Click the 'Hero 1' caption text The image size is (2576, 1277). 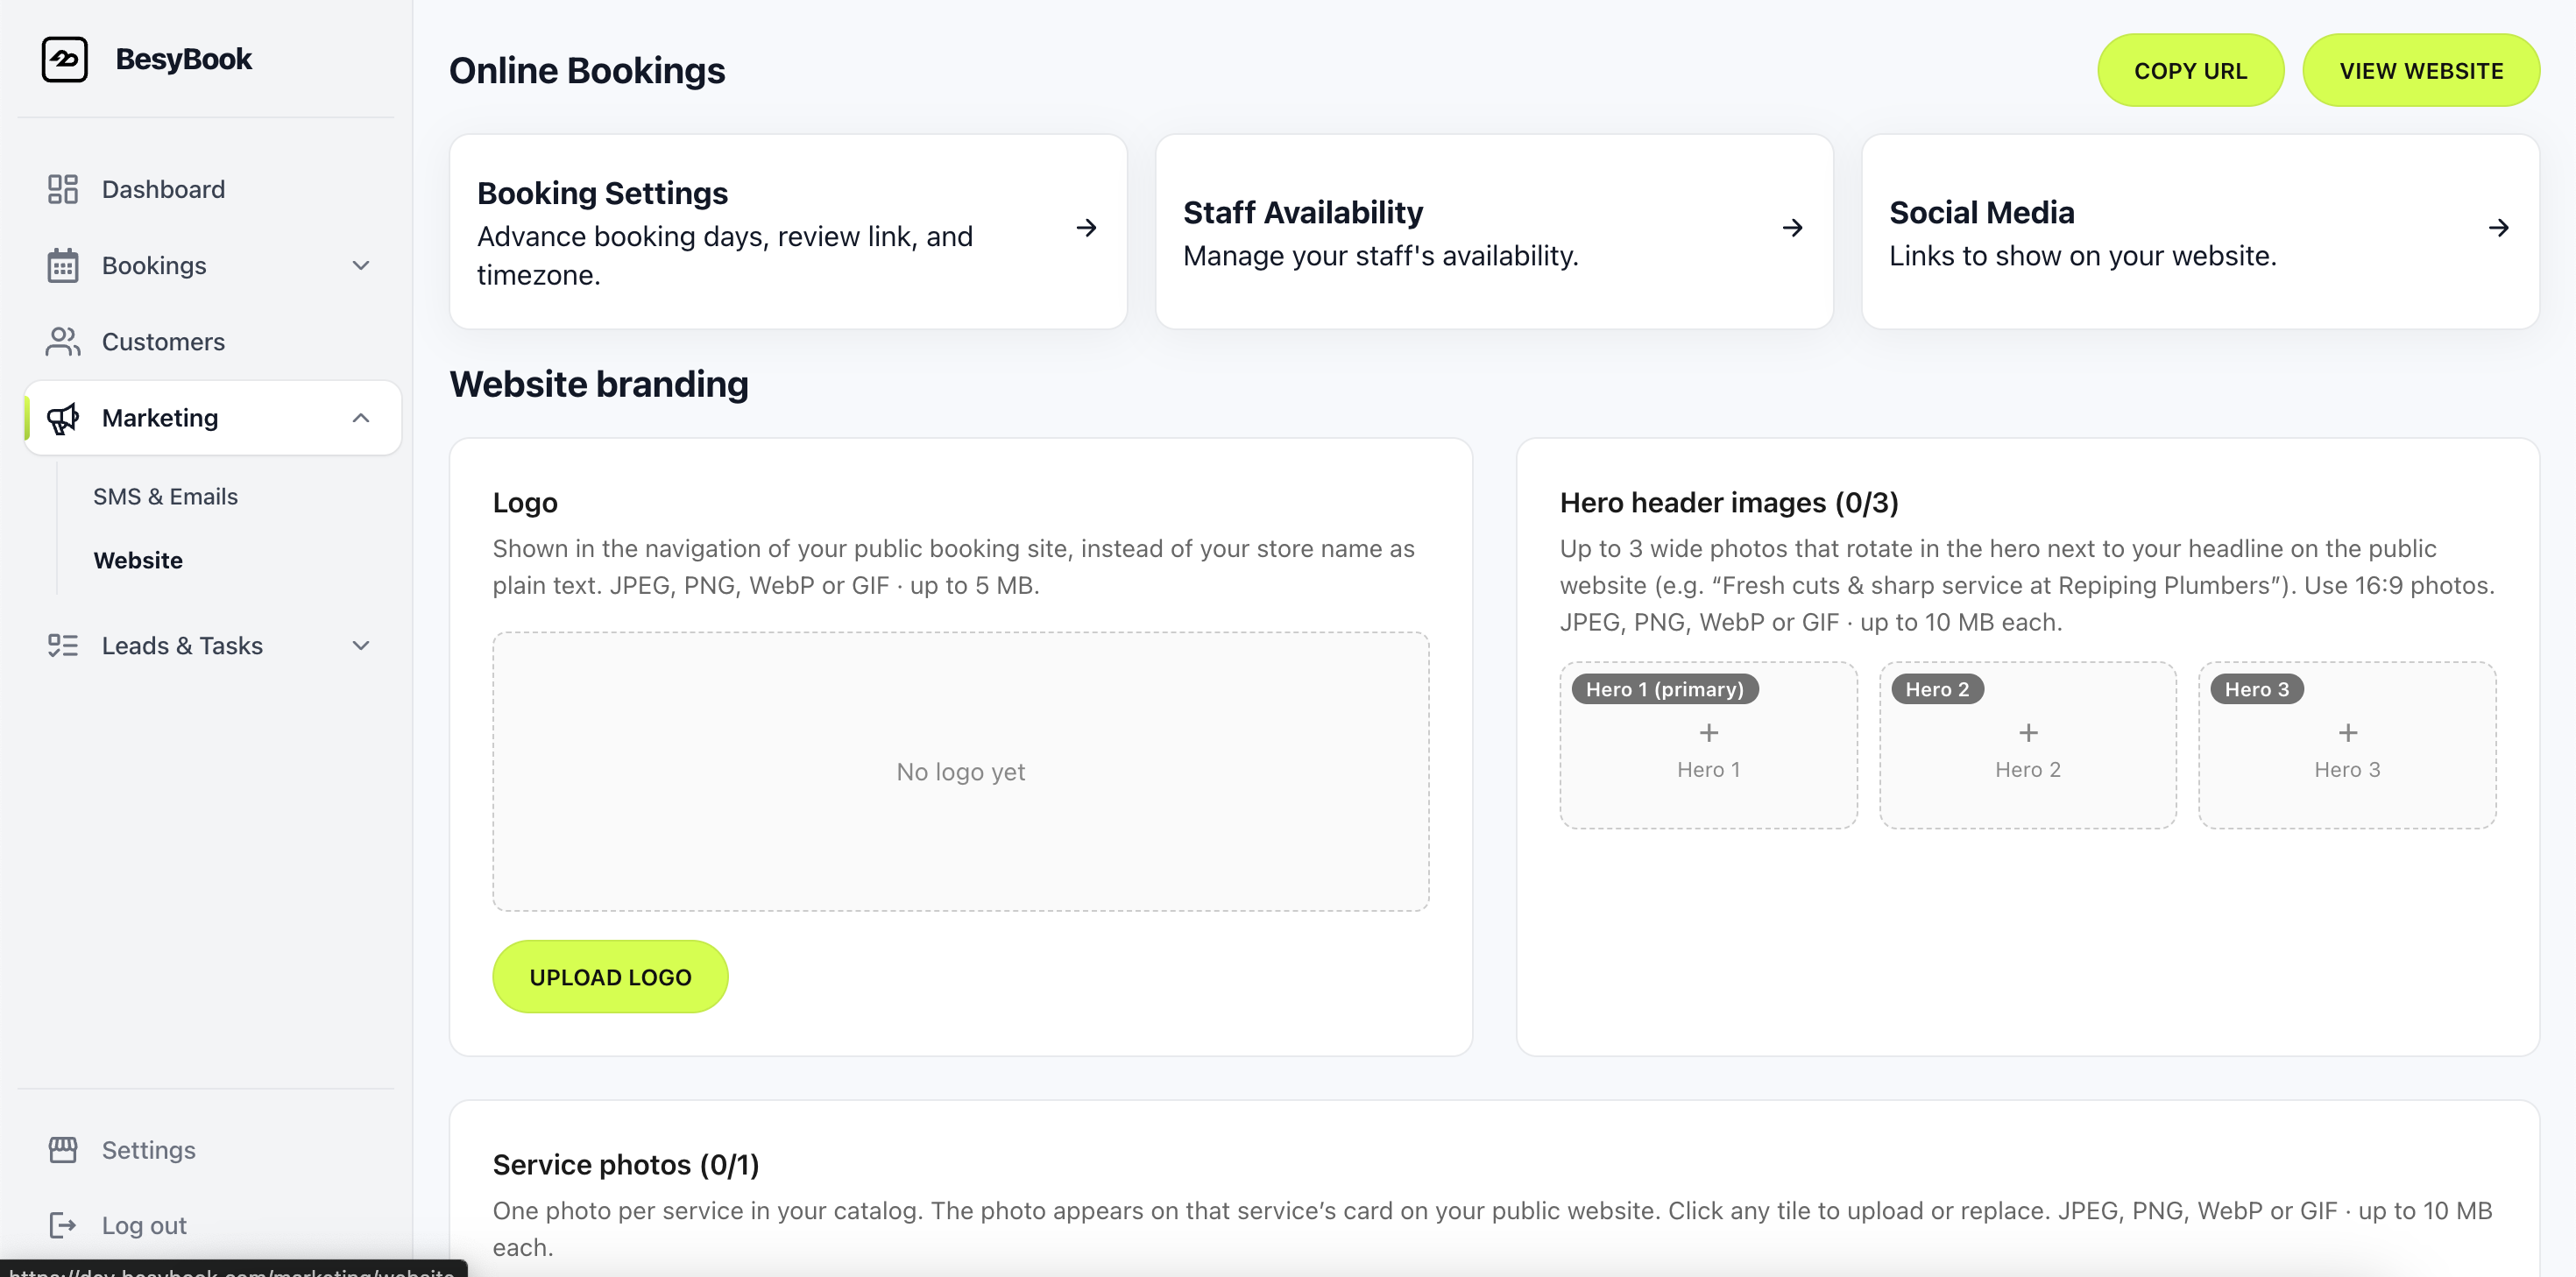pyautogui.click(x=1708, y=769)
